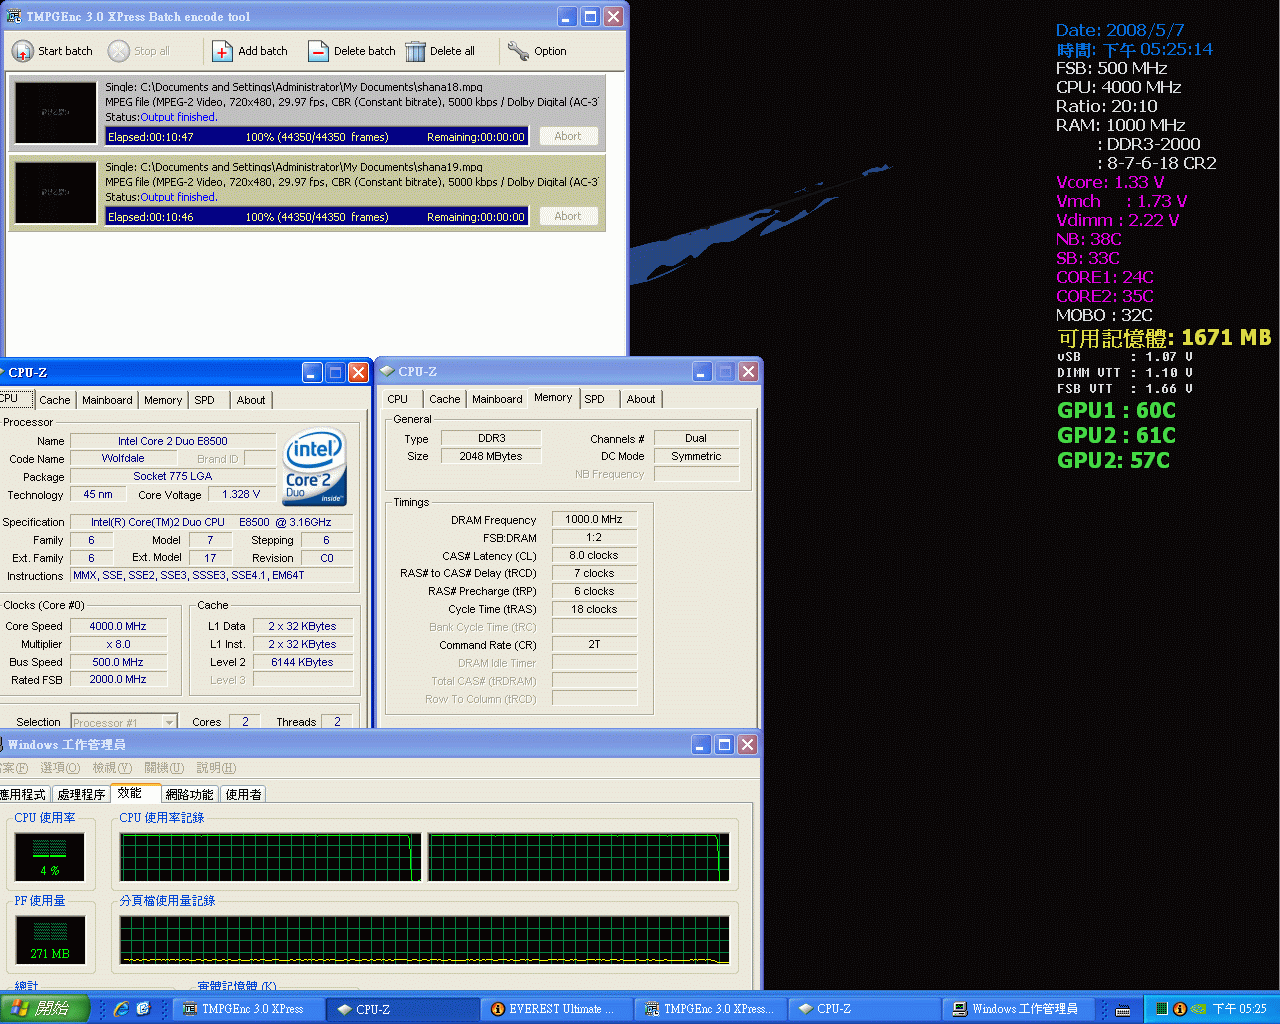The image size is (1280, 1024).
Task: Expand the Processor #1 selection dropdown
Action: coord(169,722)
